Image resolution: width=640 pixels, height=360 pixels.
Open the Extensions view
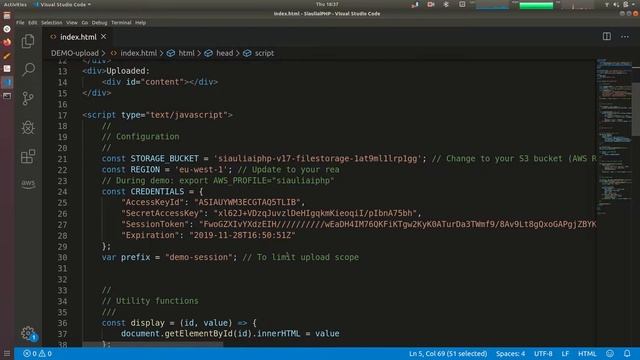coord(28,156)
